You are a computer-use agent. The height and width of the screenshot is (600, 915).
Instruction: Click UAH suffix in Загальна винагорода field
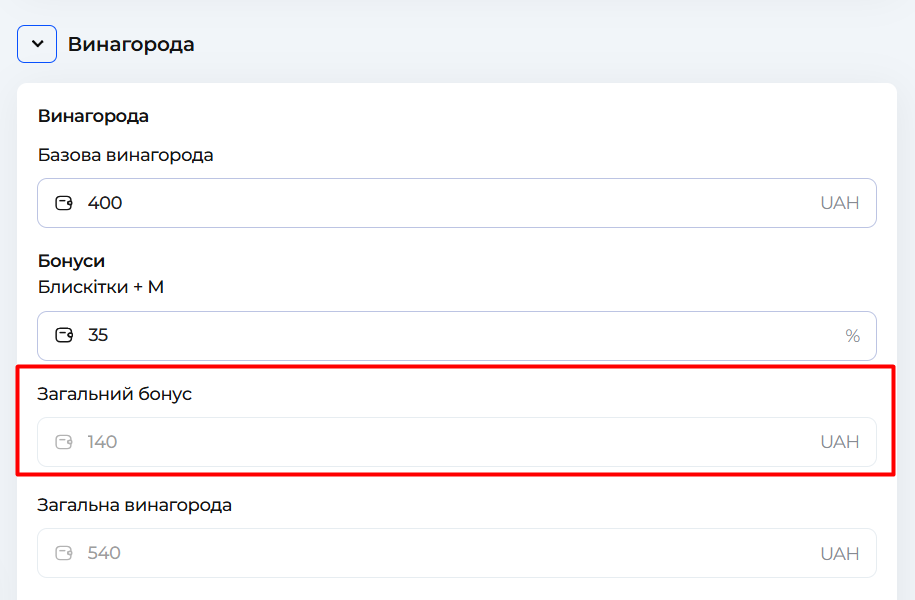(840, 553)
